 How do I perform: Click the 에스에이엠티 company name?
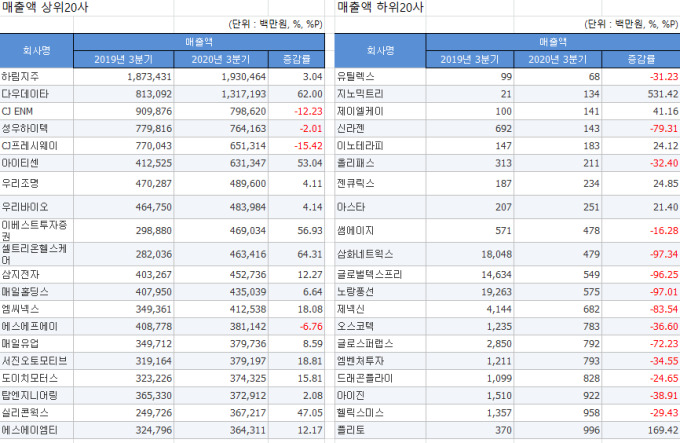[29, 430]
